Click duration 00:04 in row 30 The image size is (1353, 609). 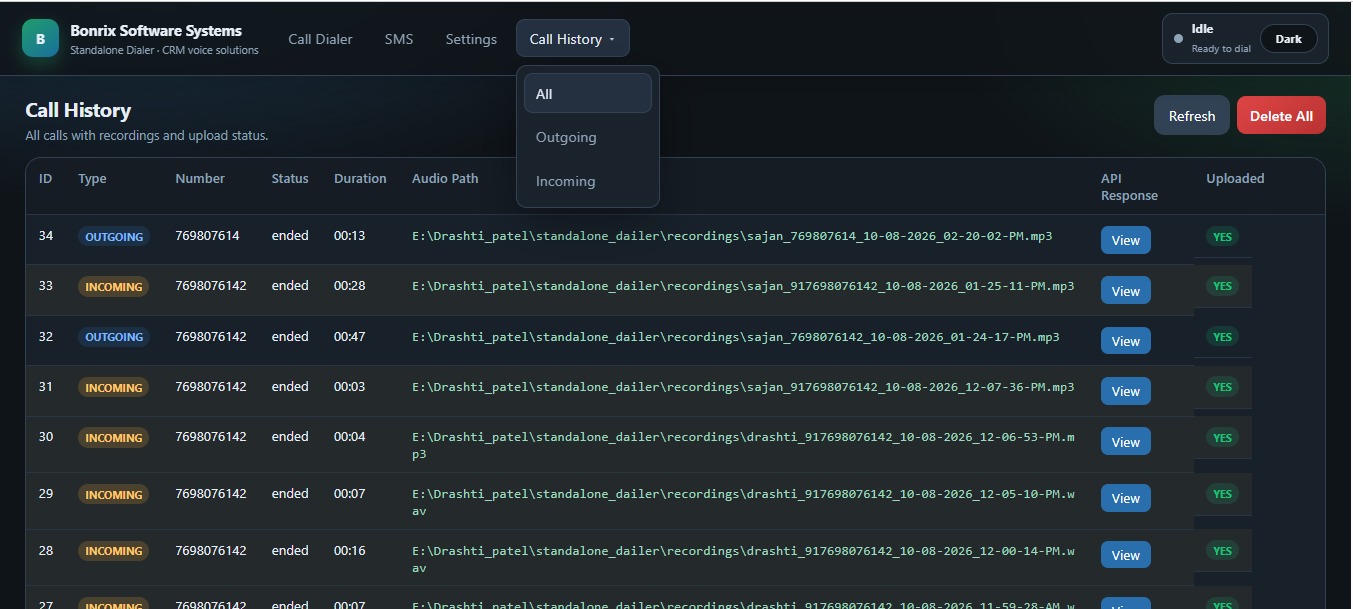point(350,437)
